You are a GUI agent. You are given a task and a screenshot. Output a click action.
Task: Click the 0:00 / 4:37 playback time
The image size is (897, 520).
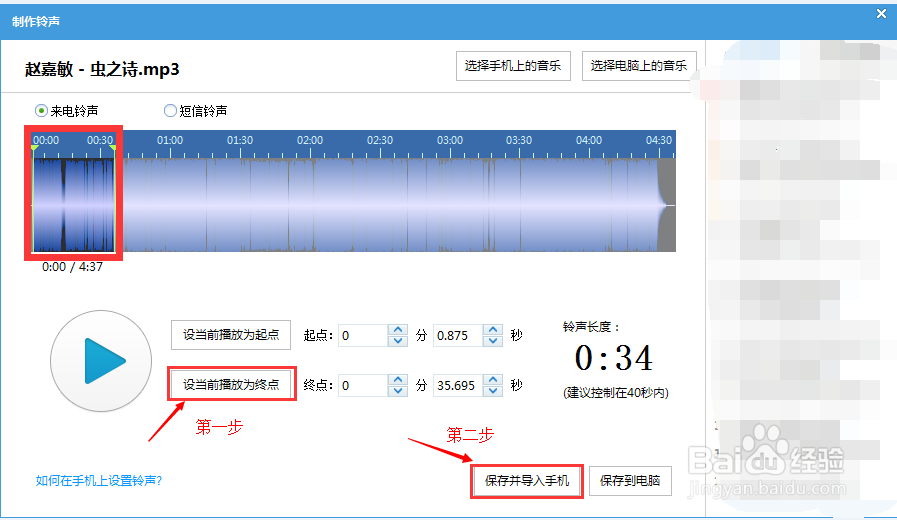(x=72, y=267)
